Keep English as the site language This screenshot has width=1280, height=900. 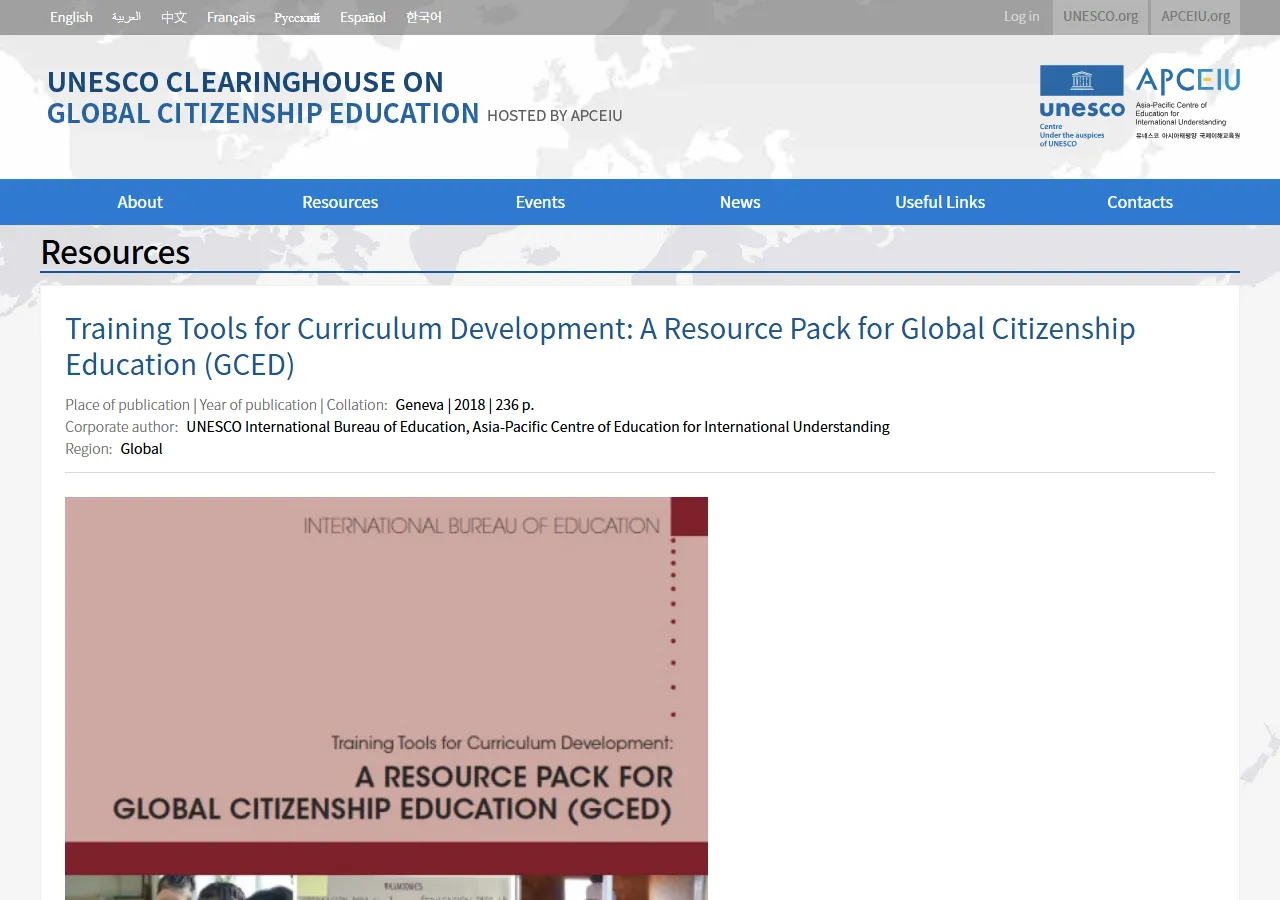pos(71,17)
